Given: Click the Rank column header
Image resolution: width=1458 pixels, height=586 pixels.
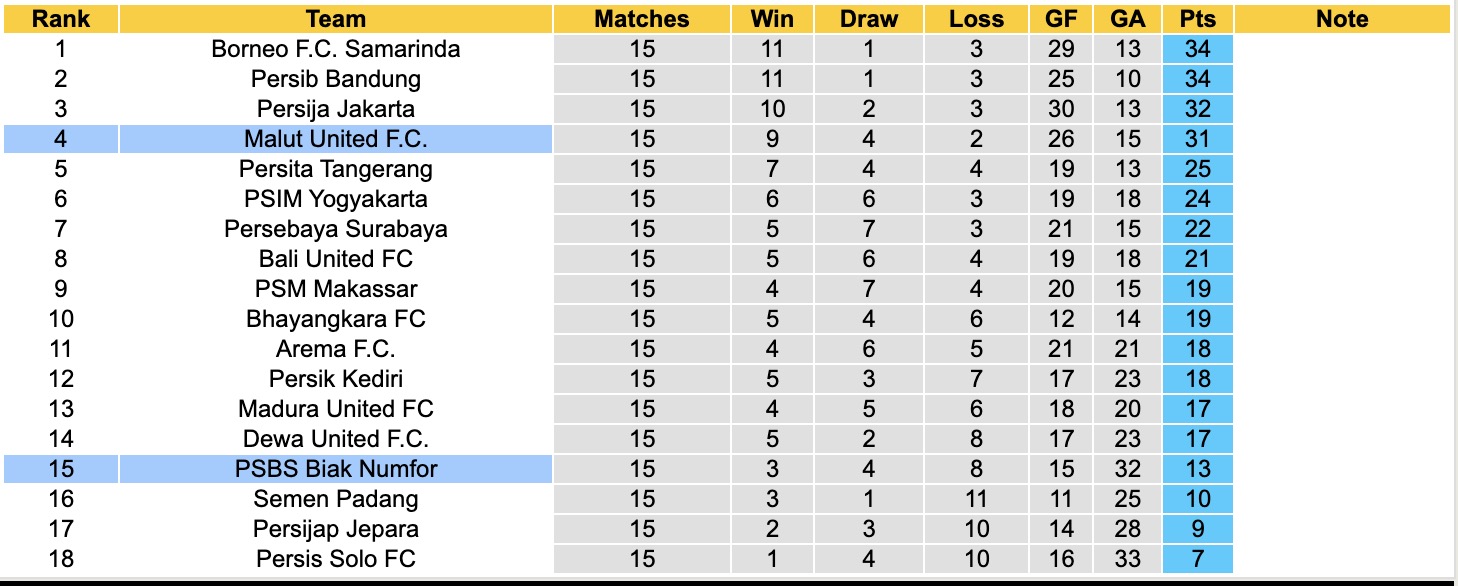Looking at the screenshot, I should (x=60, y=19).
